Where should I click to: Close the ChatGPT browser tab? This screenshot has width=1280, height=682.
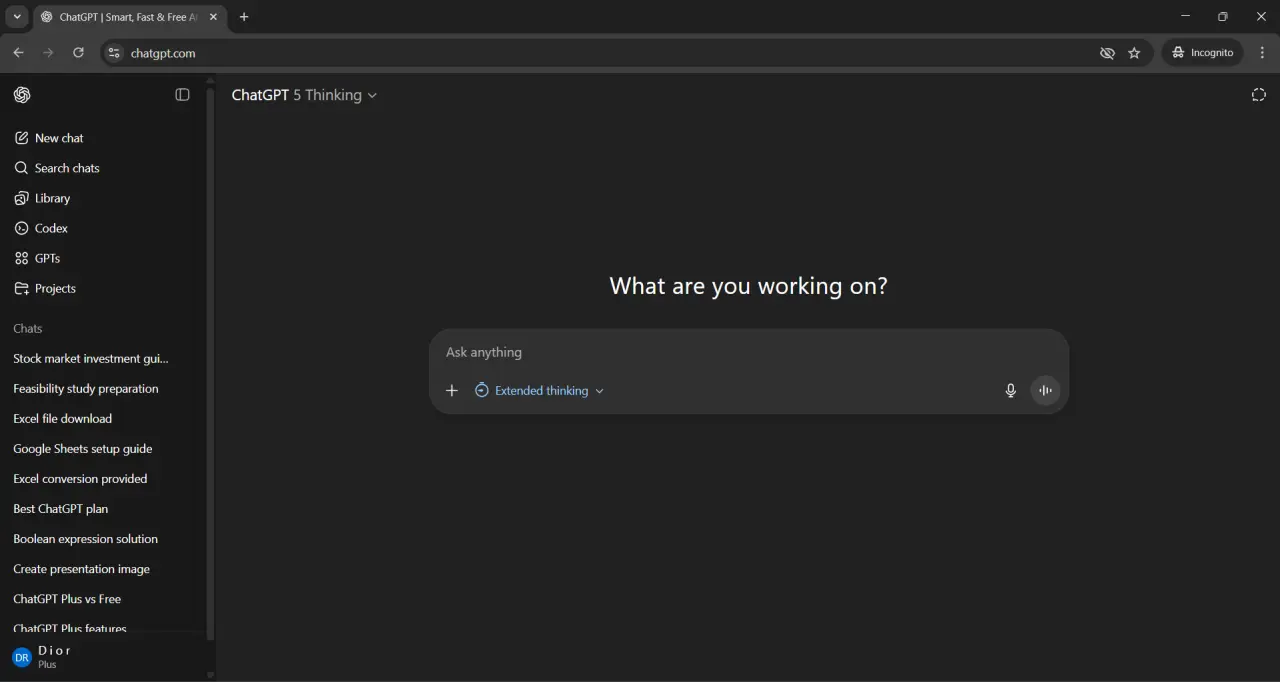(213, 17)
